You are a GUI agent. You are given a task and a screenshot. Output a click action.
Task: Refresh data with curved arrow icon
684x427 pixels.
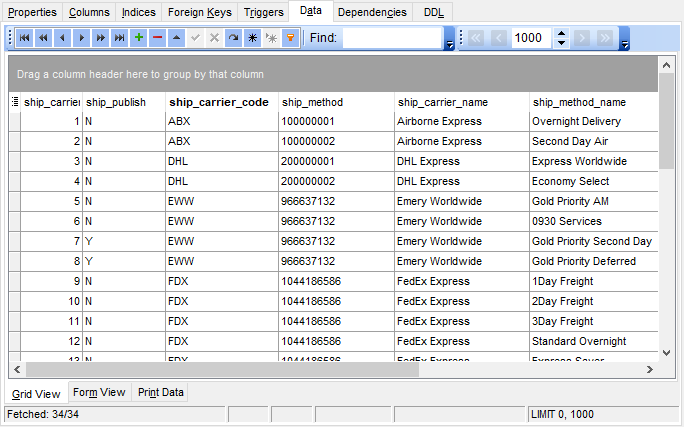[233, 38]
